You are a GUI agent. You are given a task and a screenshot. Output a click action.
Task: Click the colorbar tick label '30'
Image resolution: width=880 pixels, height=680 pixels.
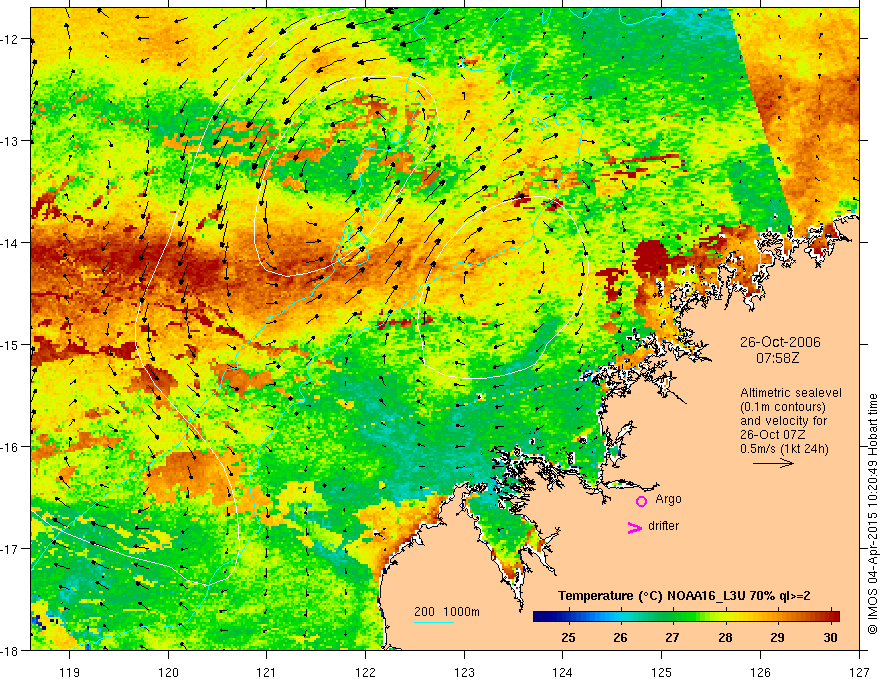[831, 637]
